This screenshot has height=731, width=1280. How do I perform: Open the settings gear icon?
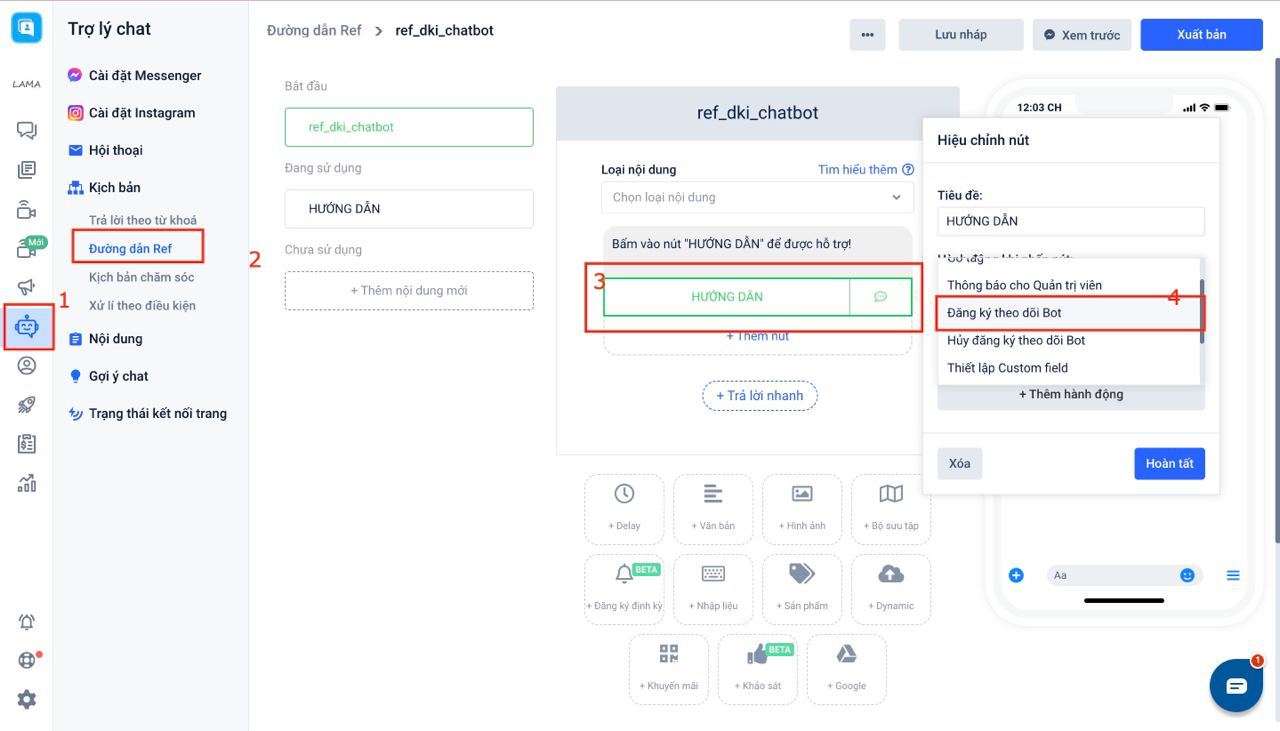coord(27,699)
